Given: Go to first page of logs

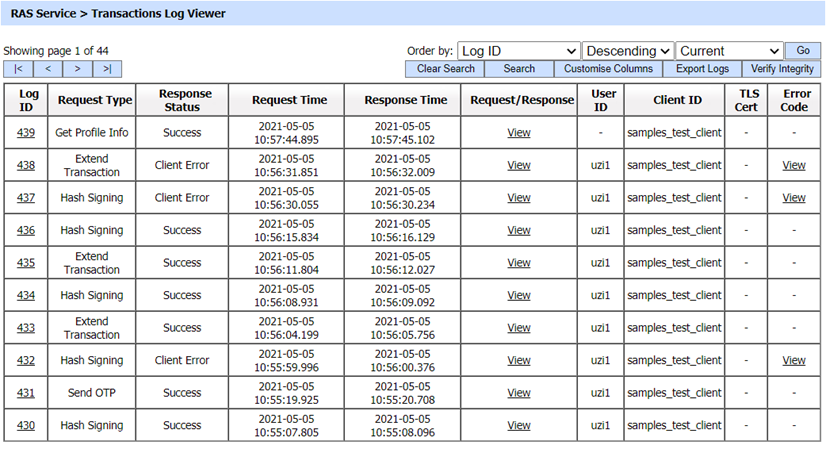Looking at the screenshot, I should click(x=18, y=69).
